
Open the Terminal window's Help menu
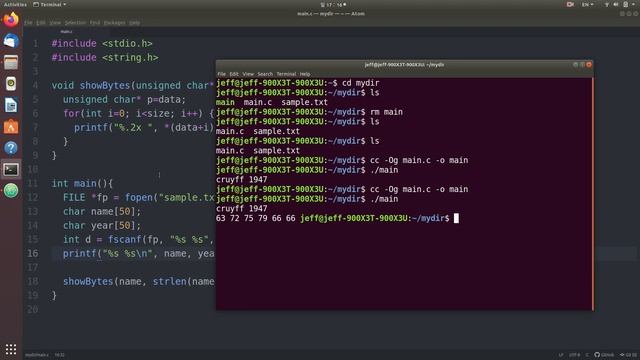tap(305, 74)
